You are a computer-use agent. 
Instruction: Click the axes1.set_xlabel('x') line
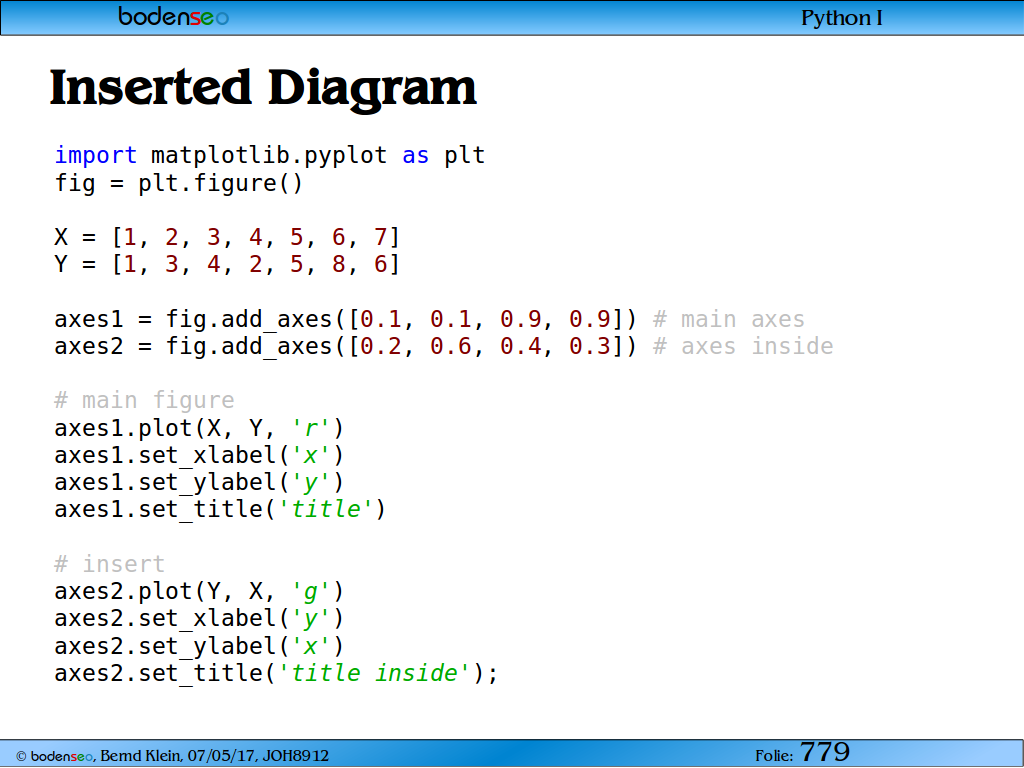tap(199, 455)
